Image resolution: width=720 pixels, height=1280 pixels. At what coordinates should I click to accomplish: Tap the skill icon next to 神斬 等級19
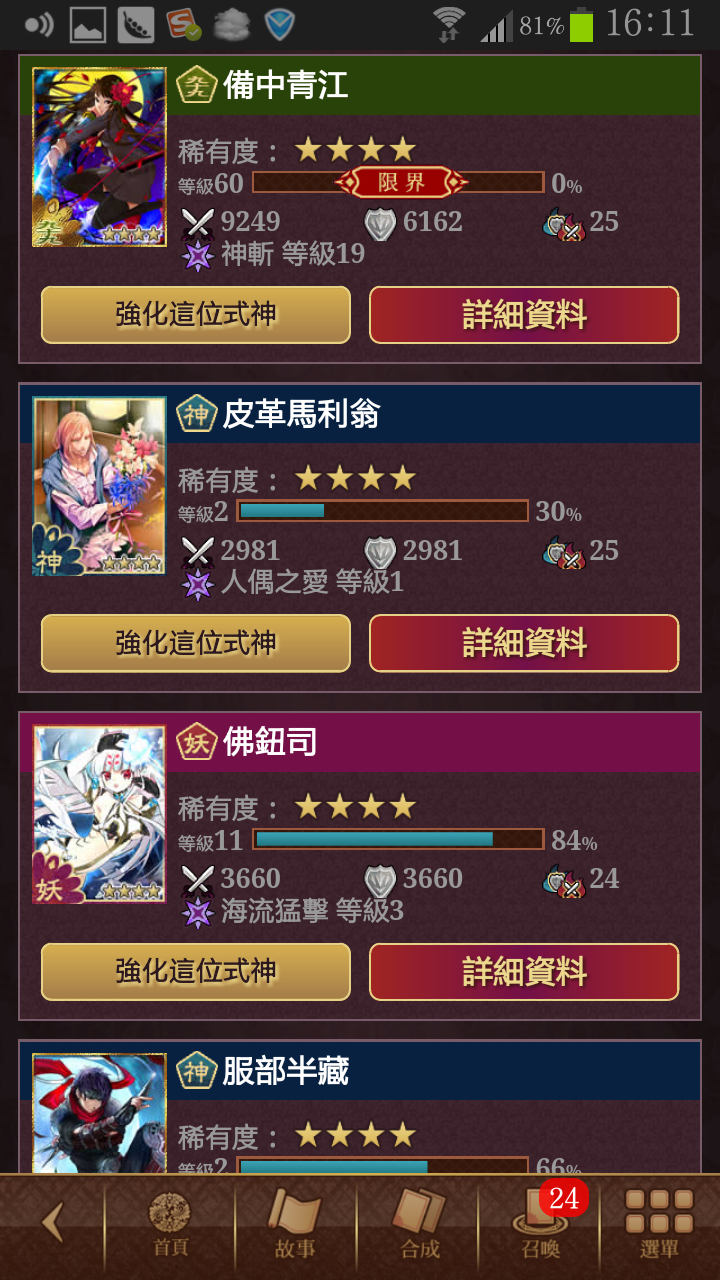[x=198, y=255]
